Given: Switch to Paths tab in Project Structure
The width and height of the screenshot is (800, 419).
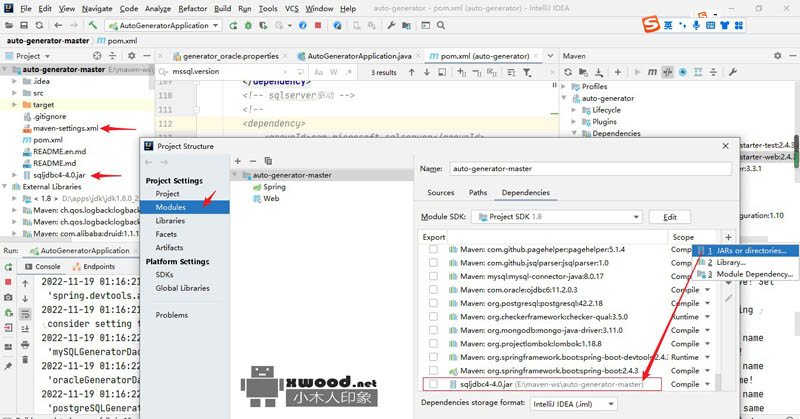Looking at the screenshot, I should click(x=478, y=192).
